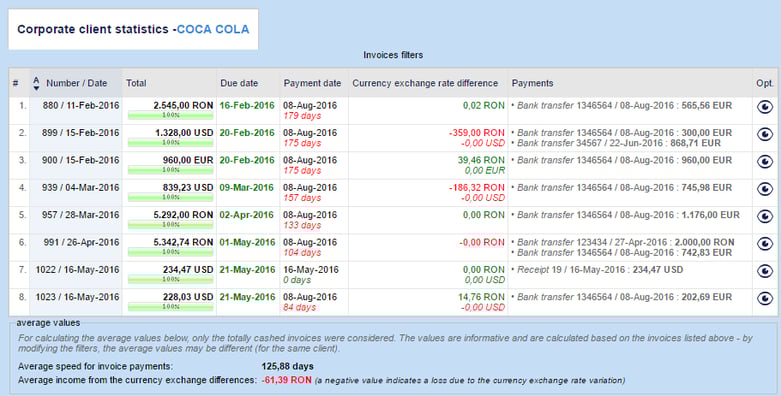This screenshot has height=396, width=781.
Task: Select invoice 957 / 28-Mar-2016
Action: click(81, 215)
